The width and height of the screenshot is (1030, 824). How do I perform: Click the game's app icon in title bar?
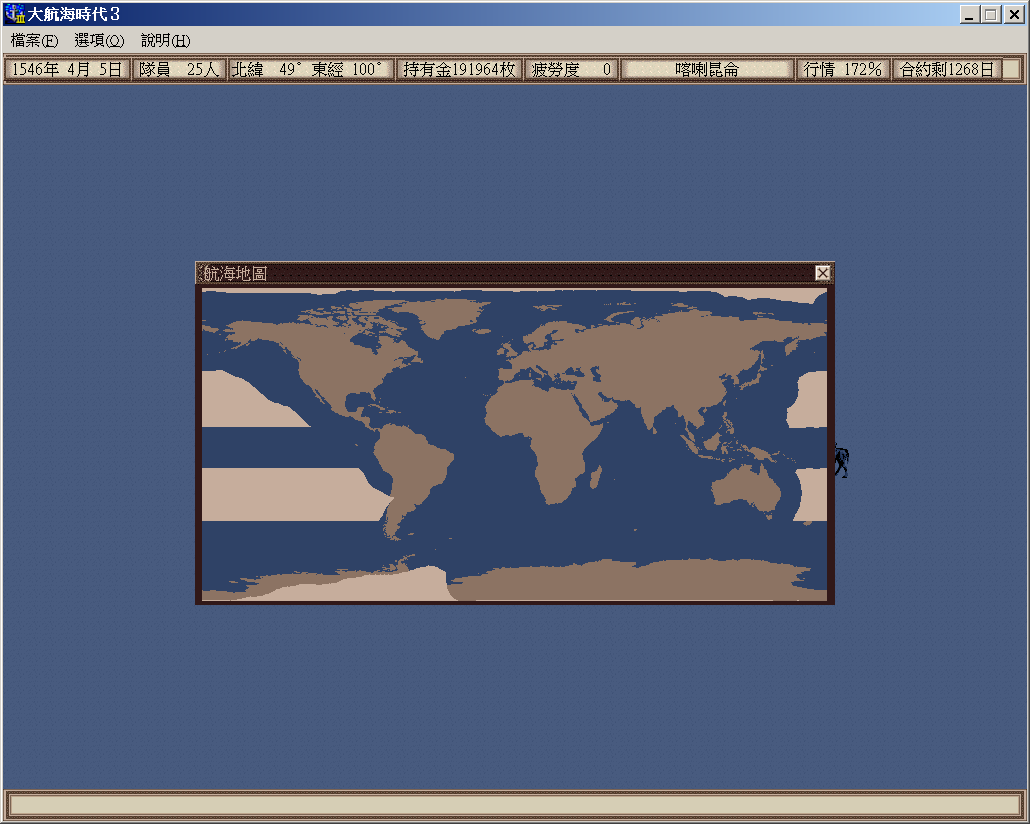click(x=15, y=14)
